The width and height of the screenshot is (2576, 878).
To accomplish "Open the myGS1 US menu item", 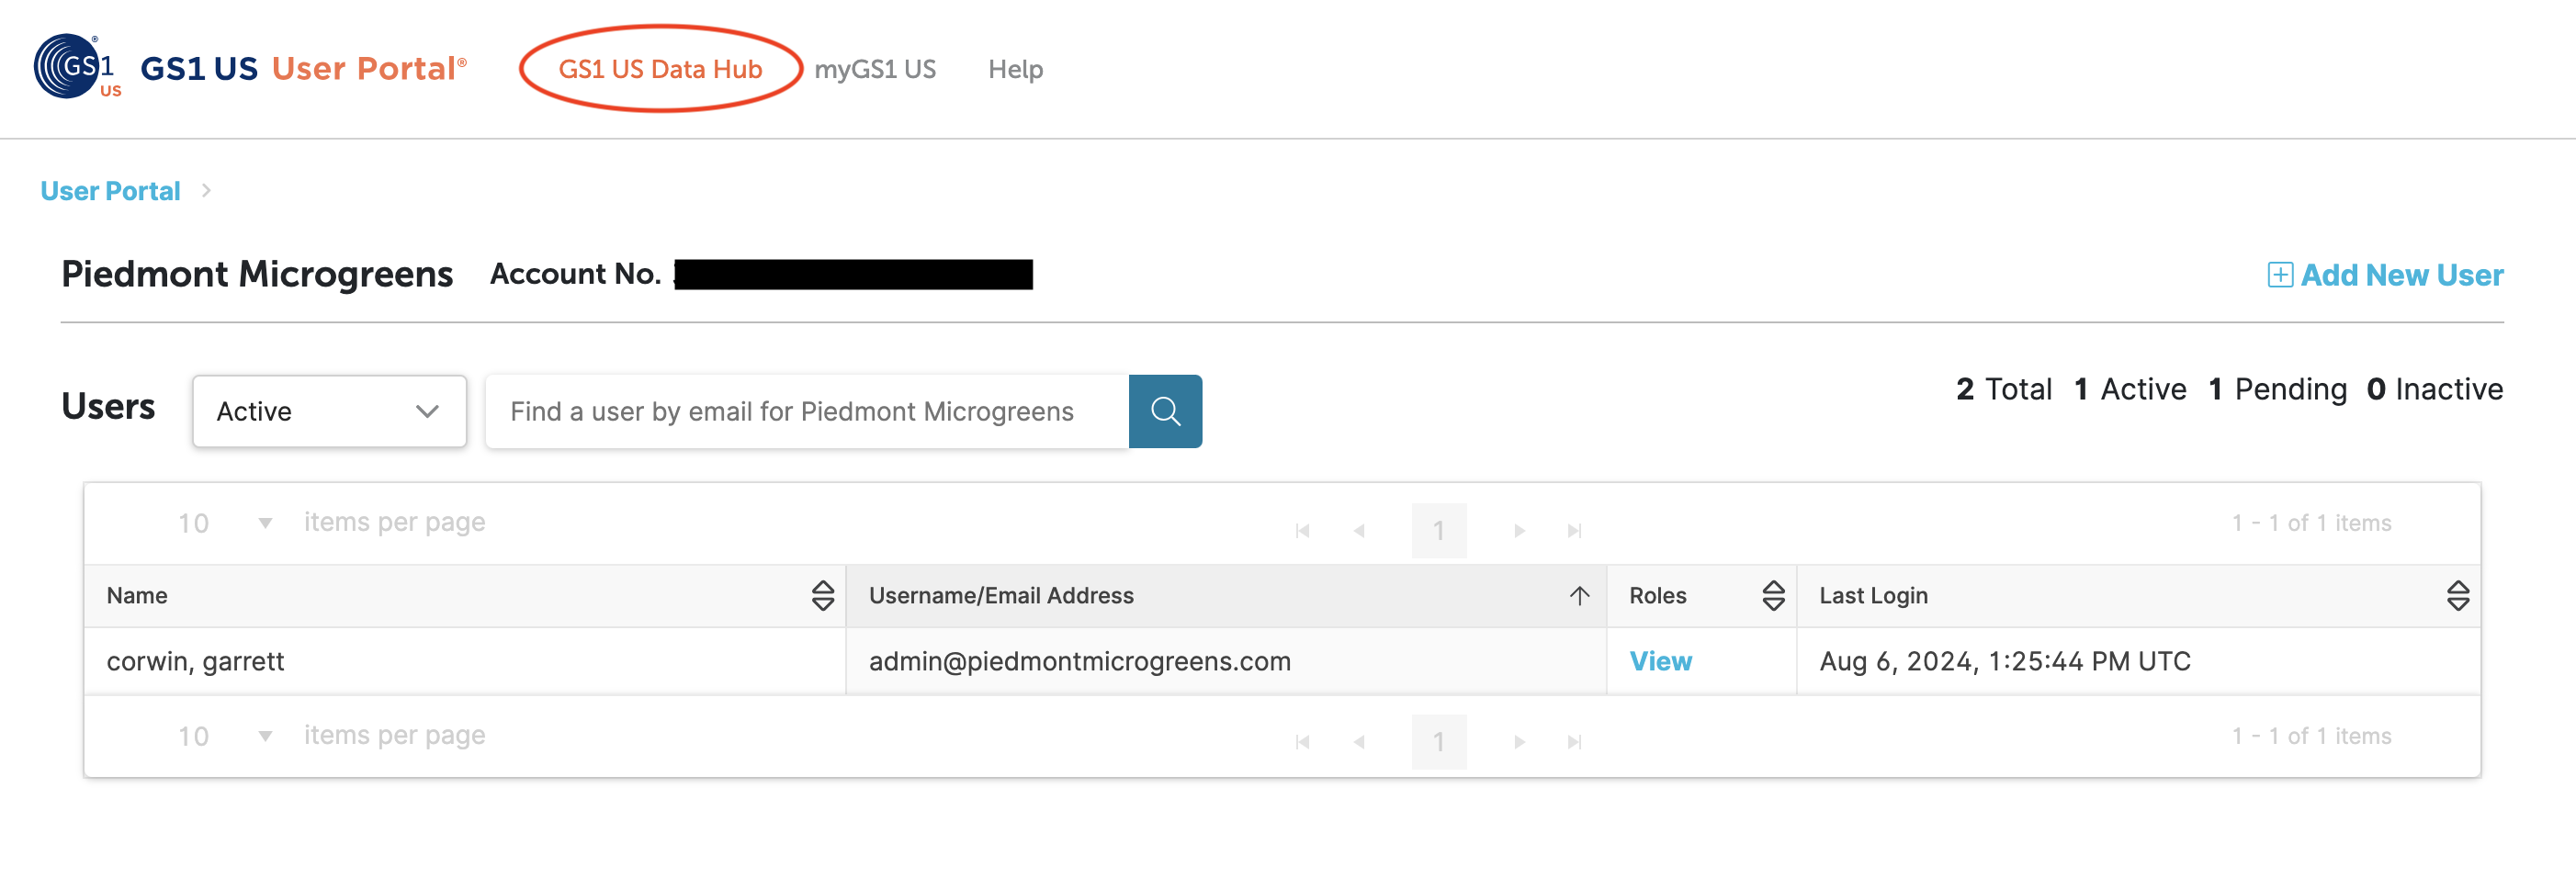I will 875,68.
